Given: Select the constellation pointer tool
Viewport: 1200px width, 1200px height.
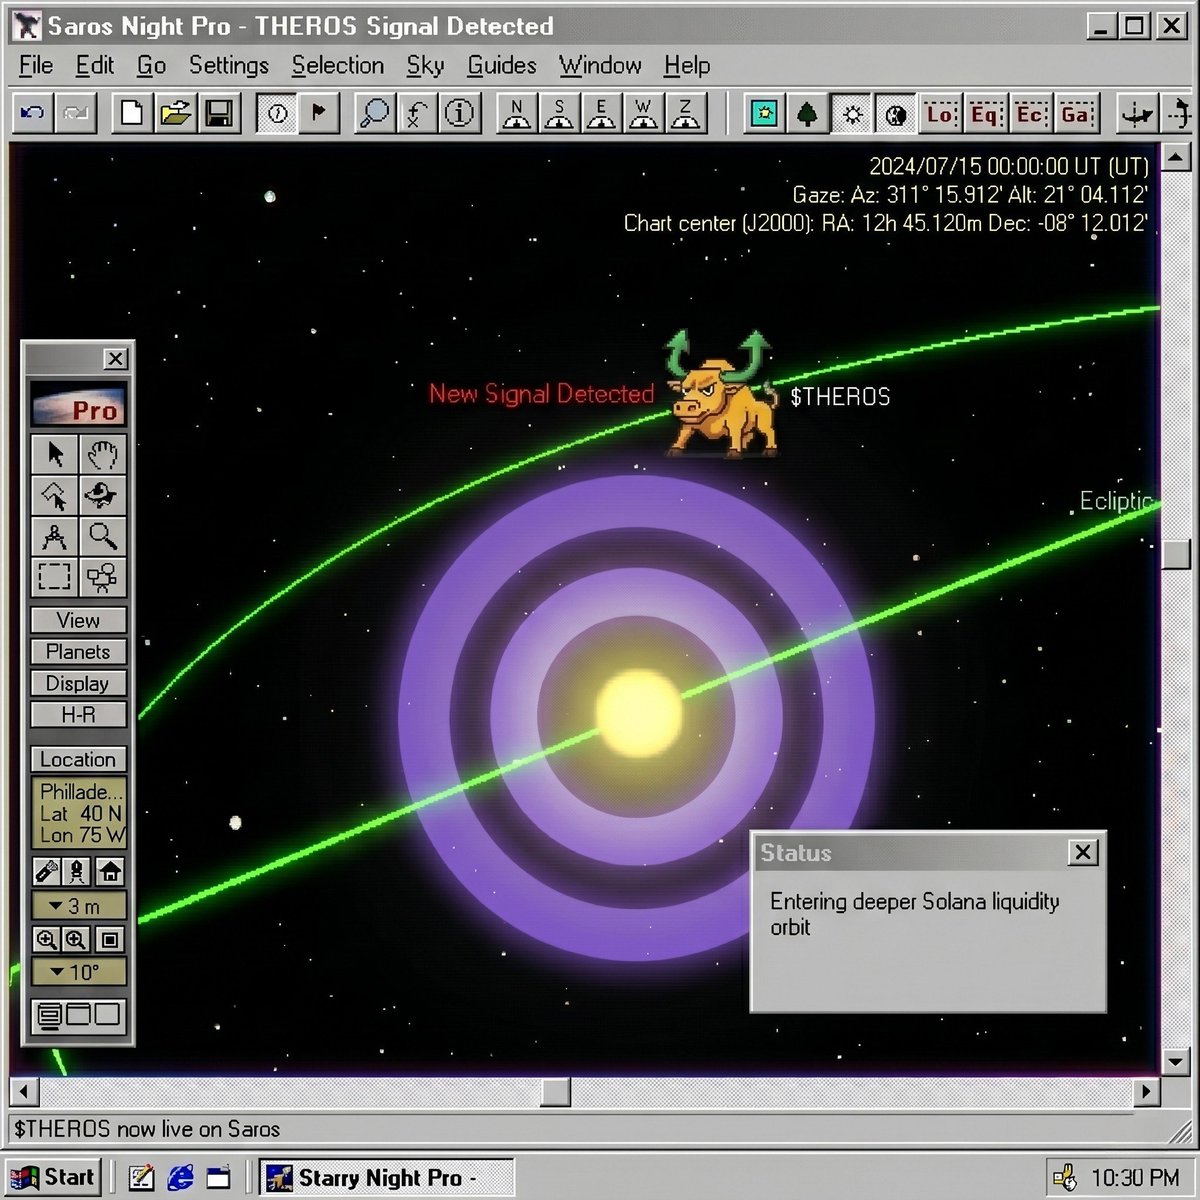Looking at the screenshot, I should coord(54,495).
